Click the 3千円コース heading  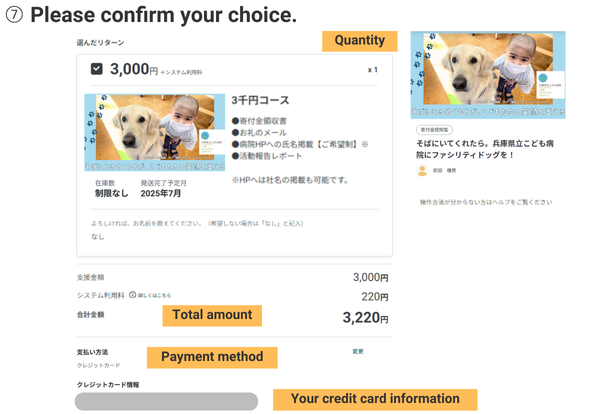click(x=259, y=101)
